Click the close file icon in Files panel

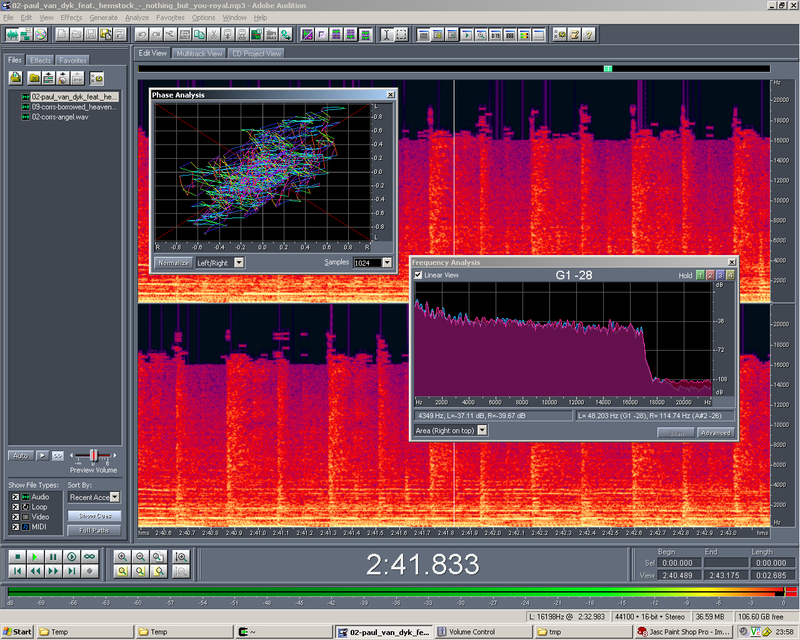pyautogui.click(x=34, y=78)
